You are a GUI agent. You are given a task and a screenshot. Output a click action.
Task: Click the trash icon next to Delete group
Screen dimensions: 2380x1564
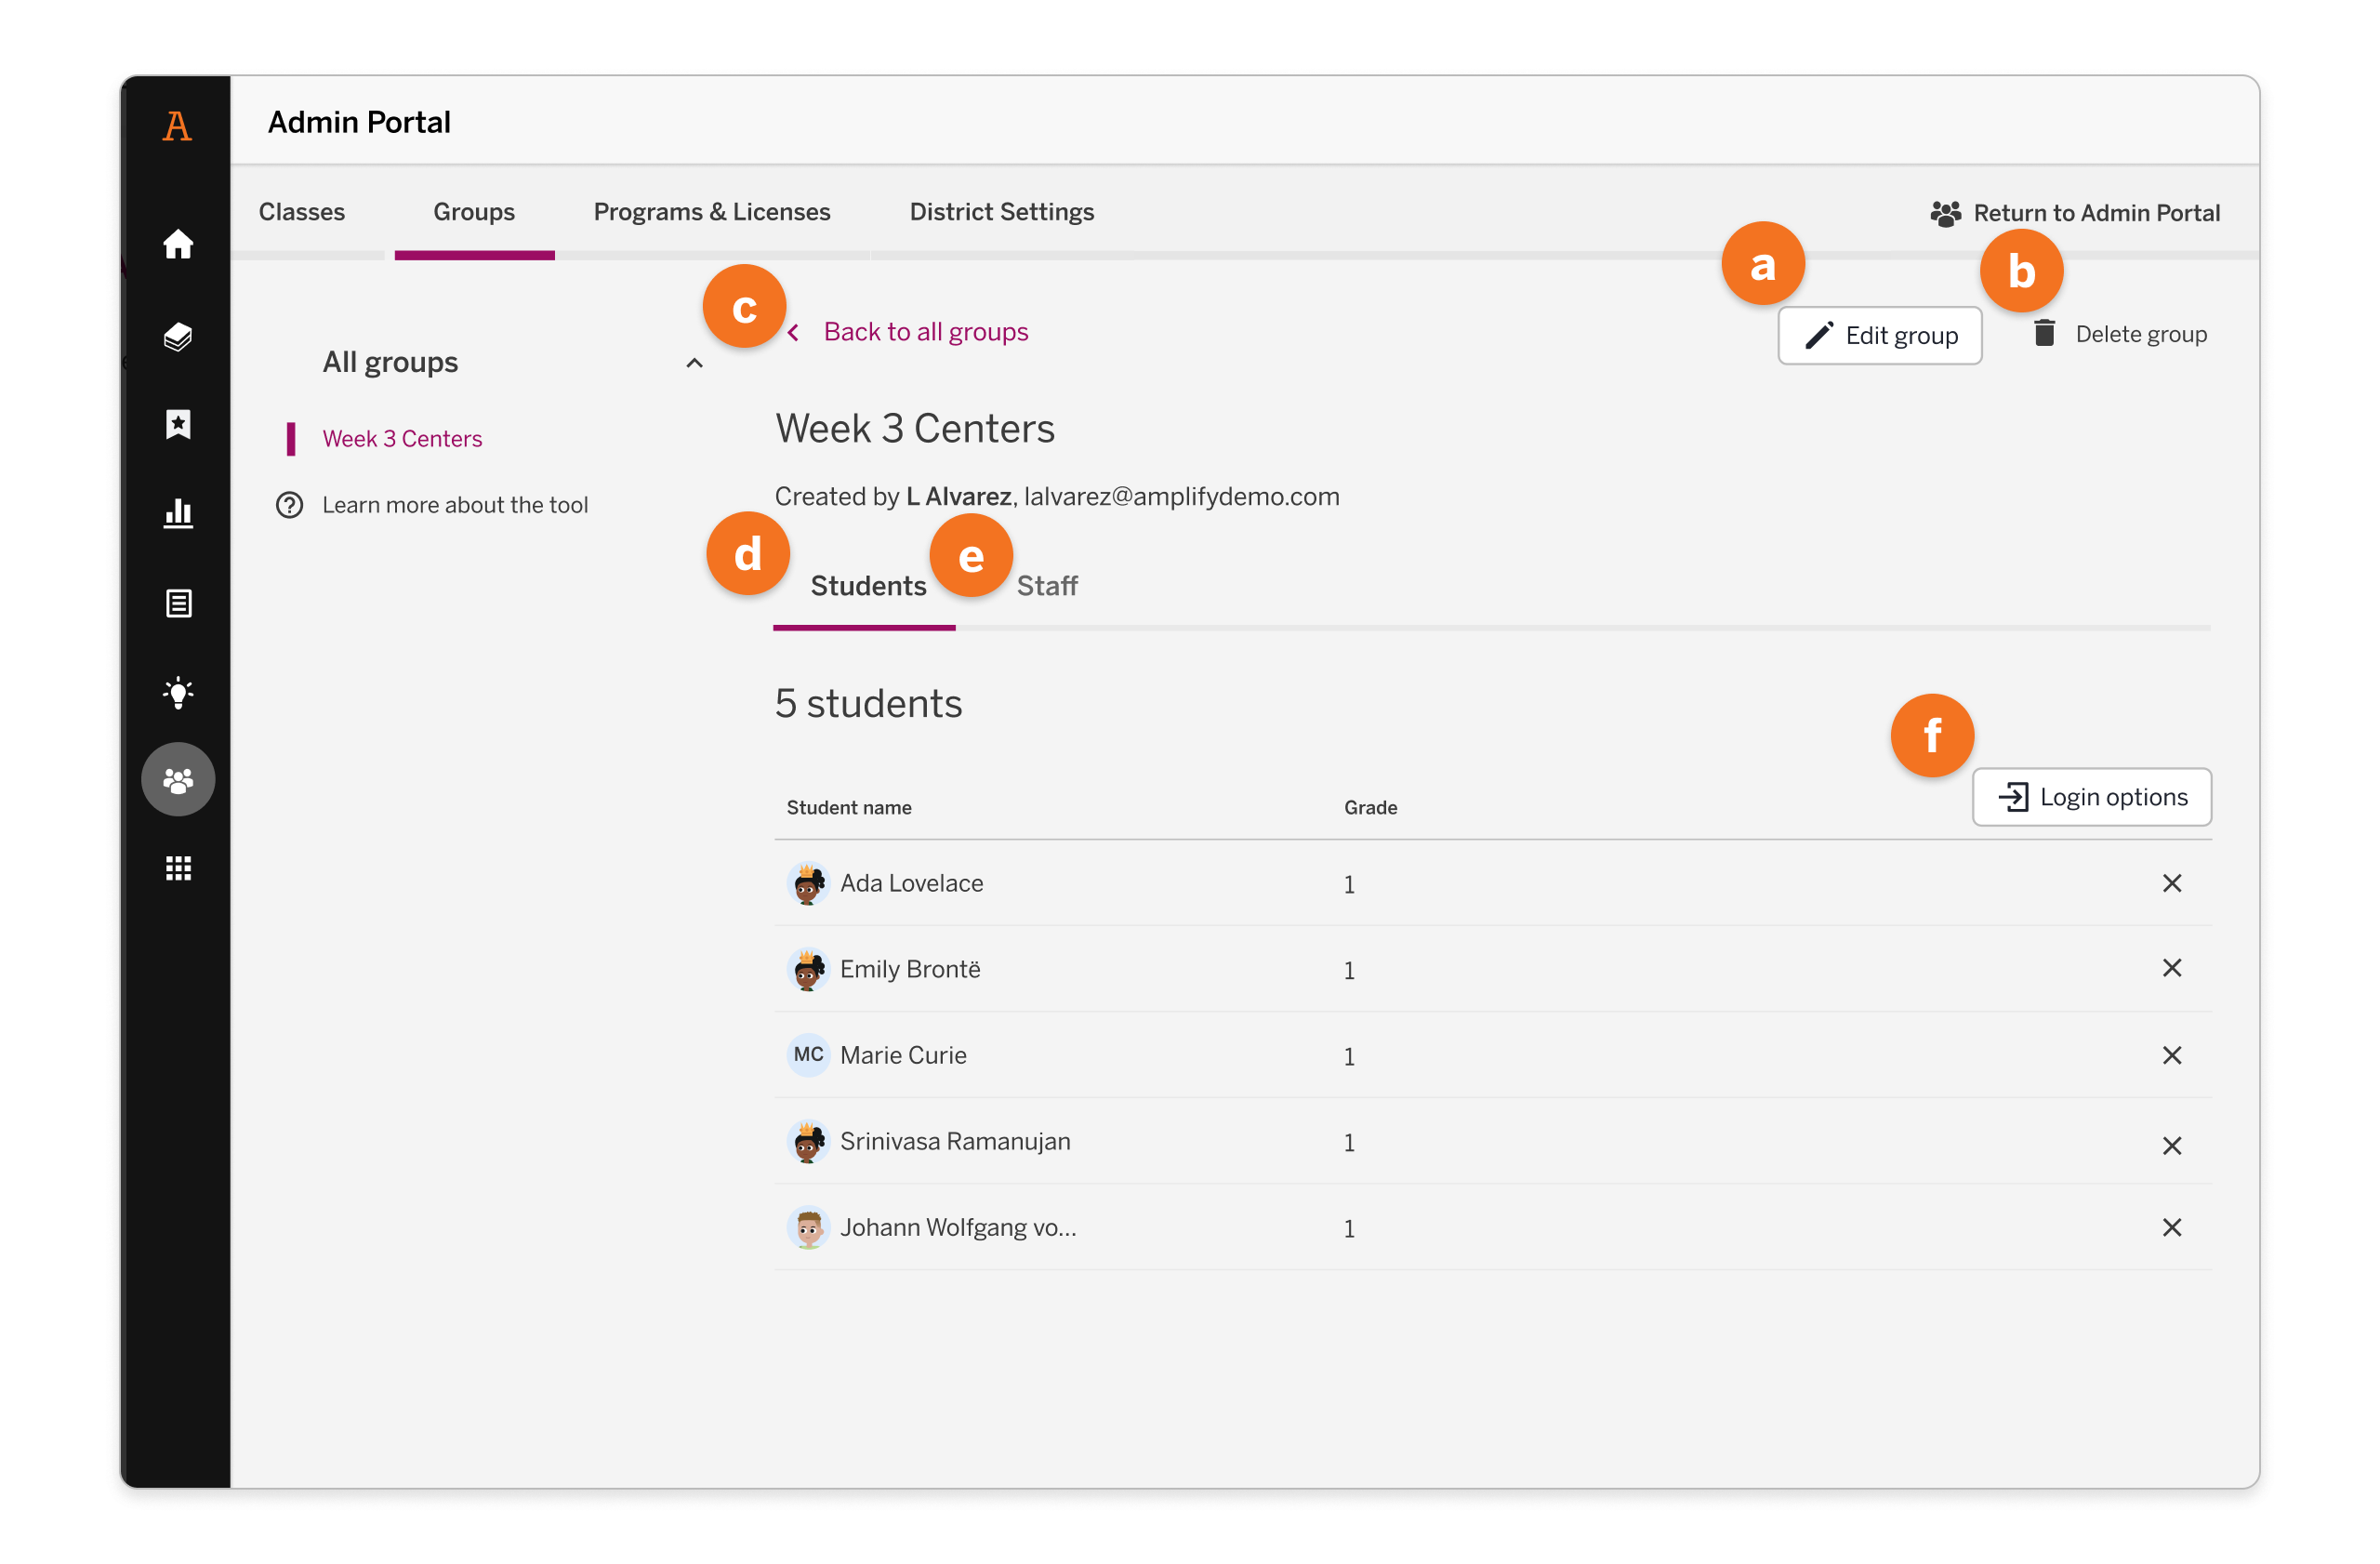(x=2043, y=333)
